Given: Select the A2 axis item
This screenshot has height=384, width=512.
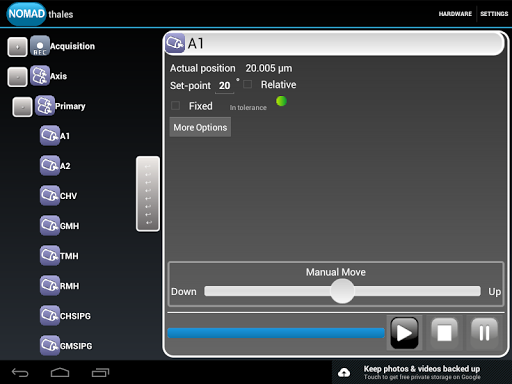Looking at the screenshot, I should [50, 166].
